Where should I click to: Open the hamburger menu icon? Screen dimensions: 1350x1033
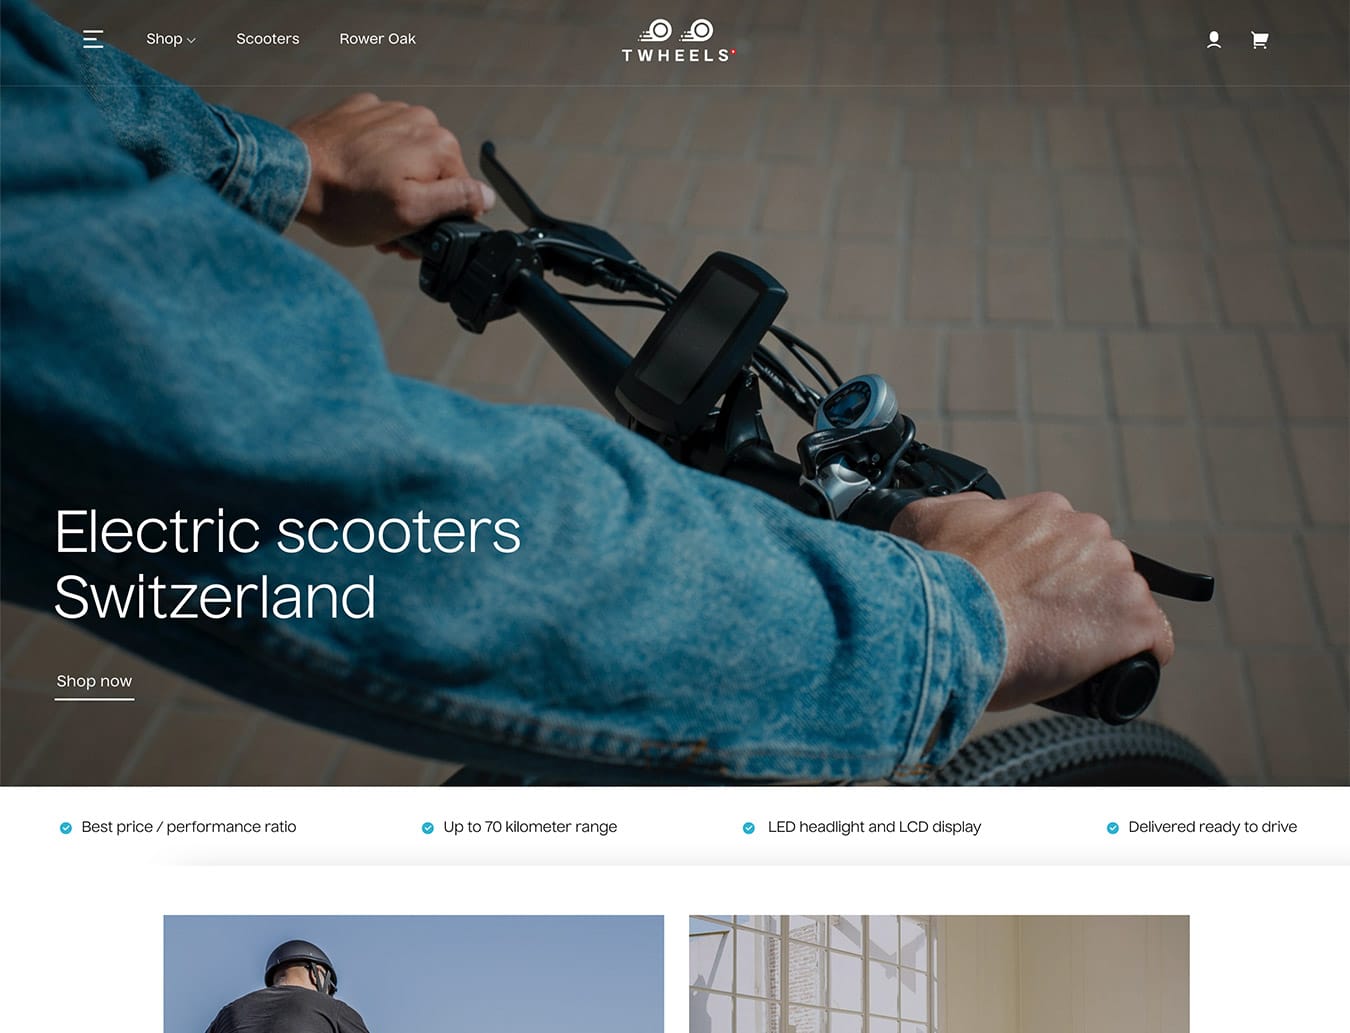coord(93,39)
